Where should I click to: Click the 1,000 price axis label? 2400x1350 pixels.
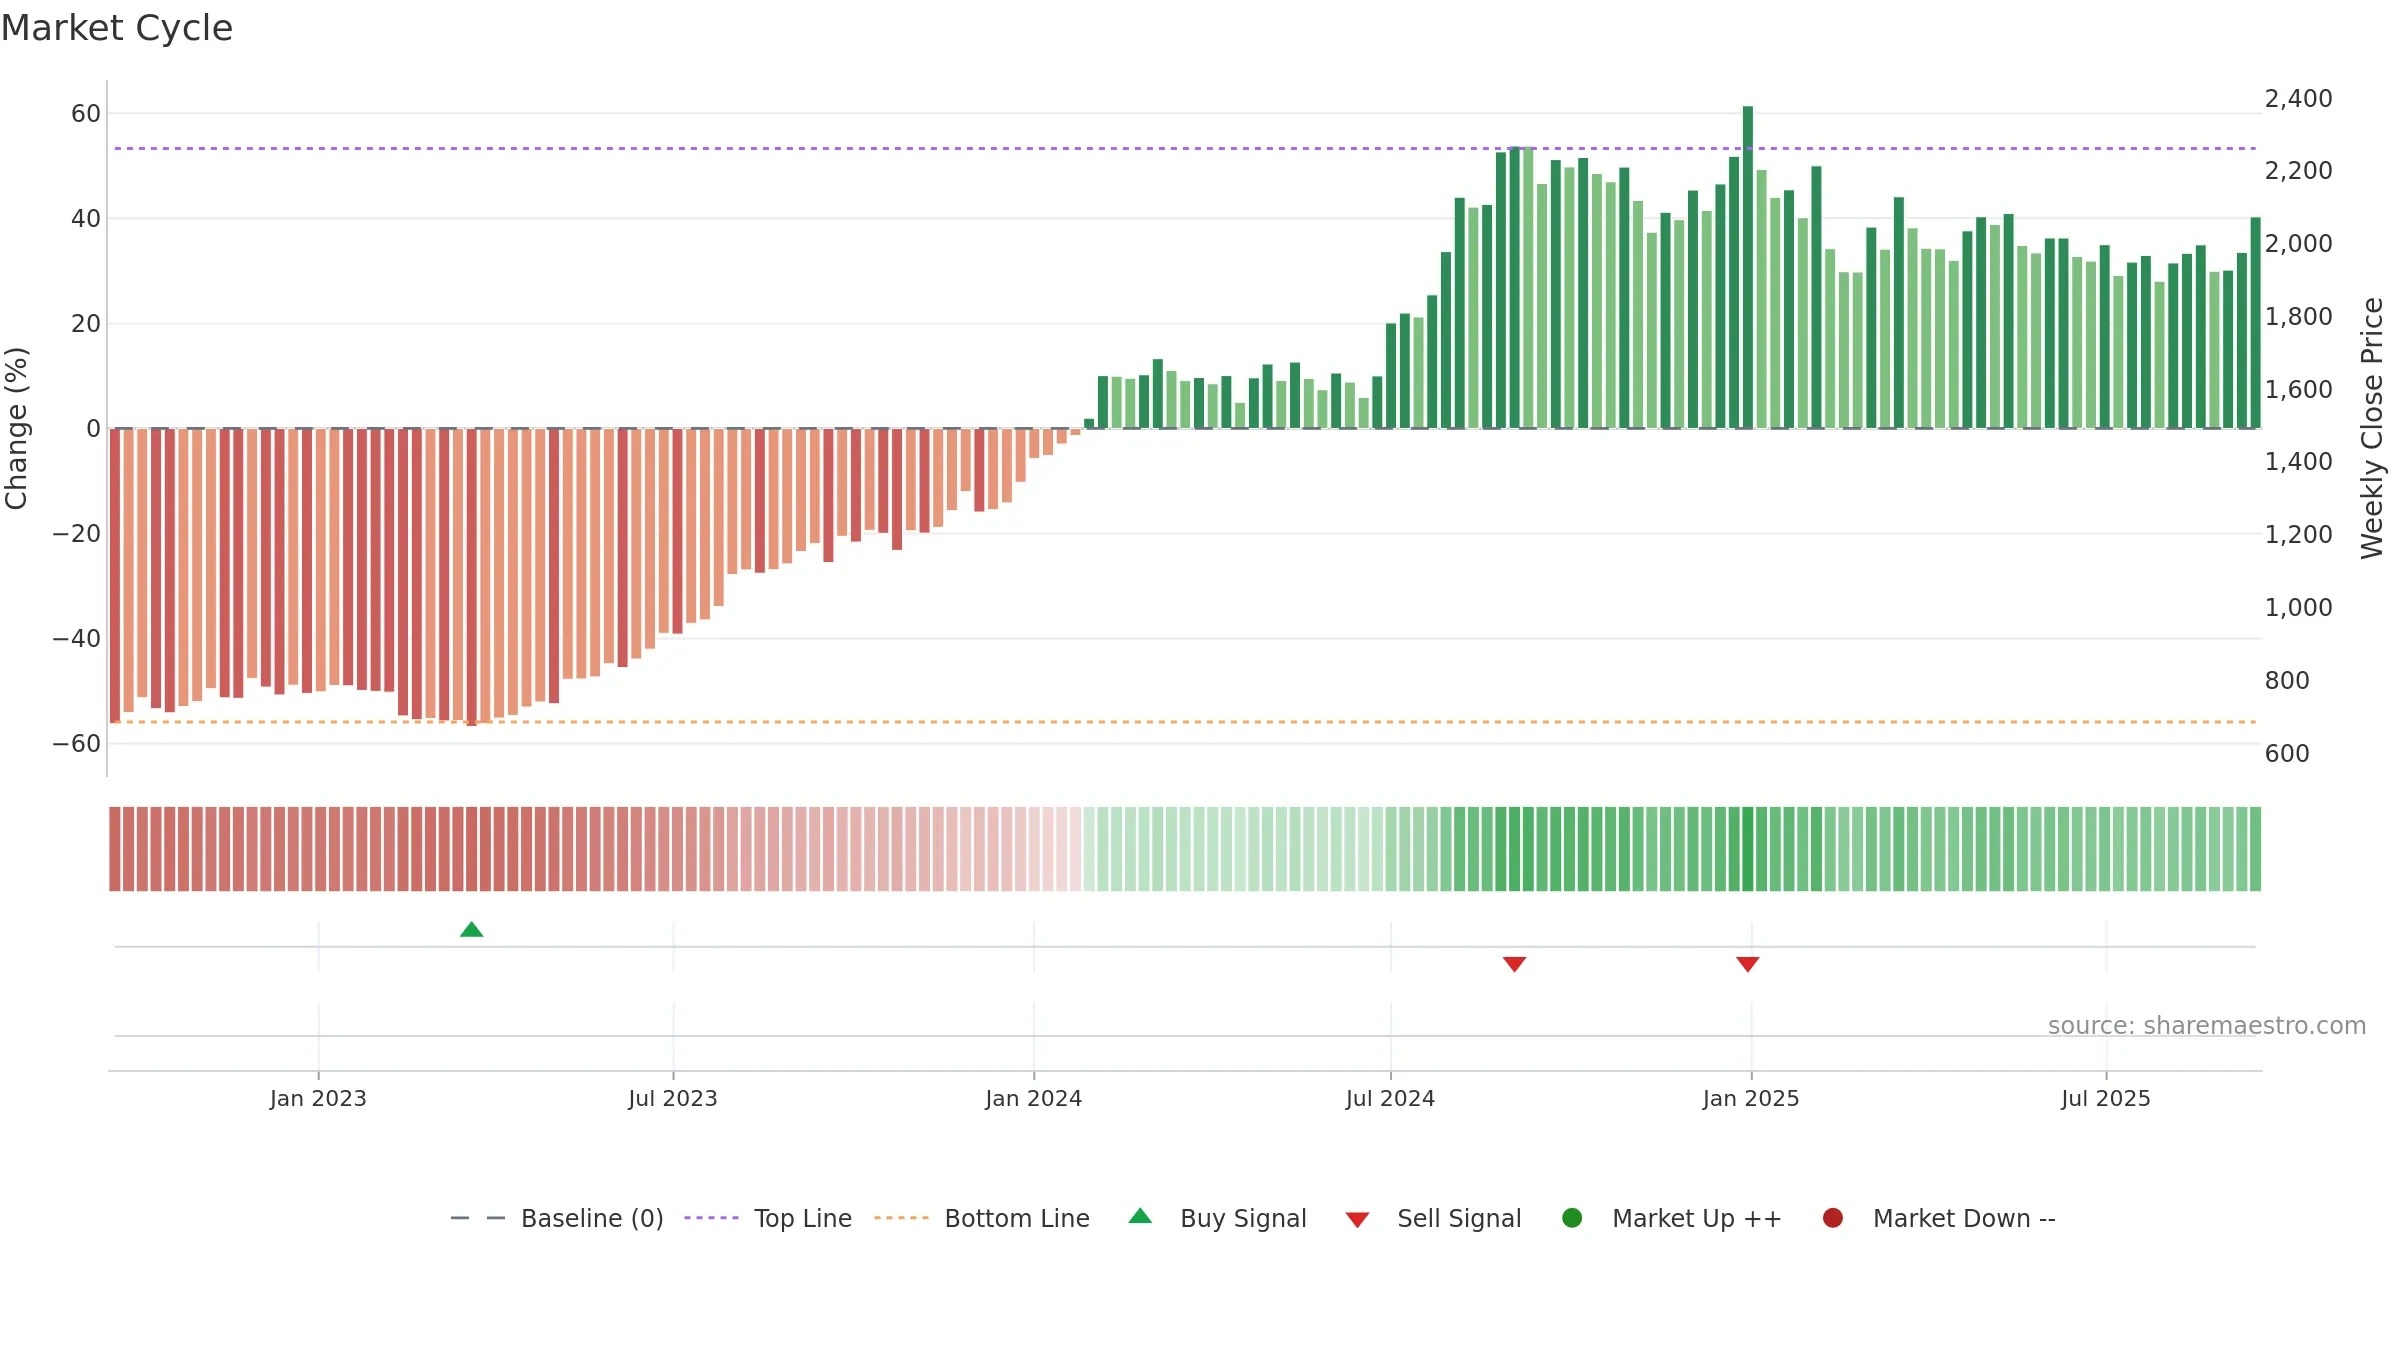pyautogui.click(x=2298, y=608)
